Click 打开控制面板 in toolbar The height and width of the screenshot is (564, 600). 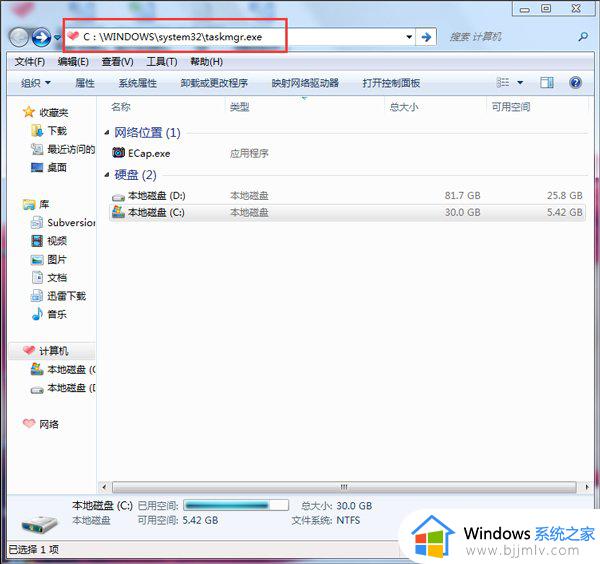pos(391,83)
